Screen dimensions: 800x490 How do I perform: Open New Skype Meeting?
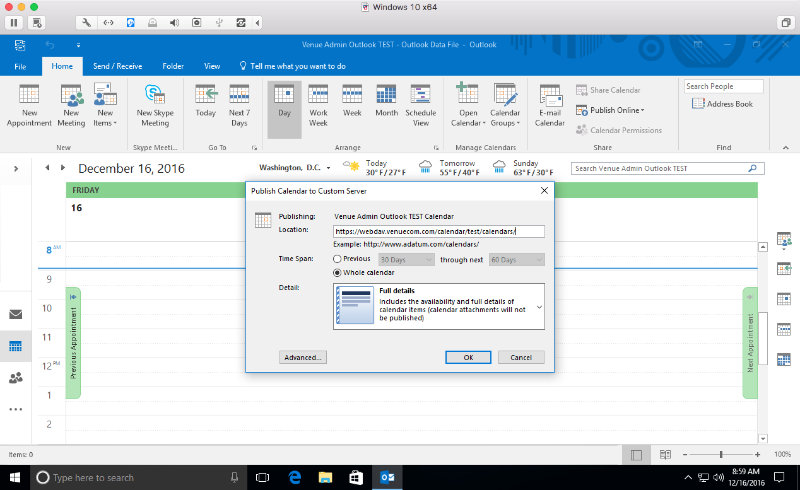pyautogui.click(x=154, y=96)
